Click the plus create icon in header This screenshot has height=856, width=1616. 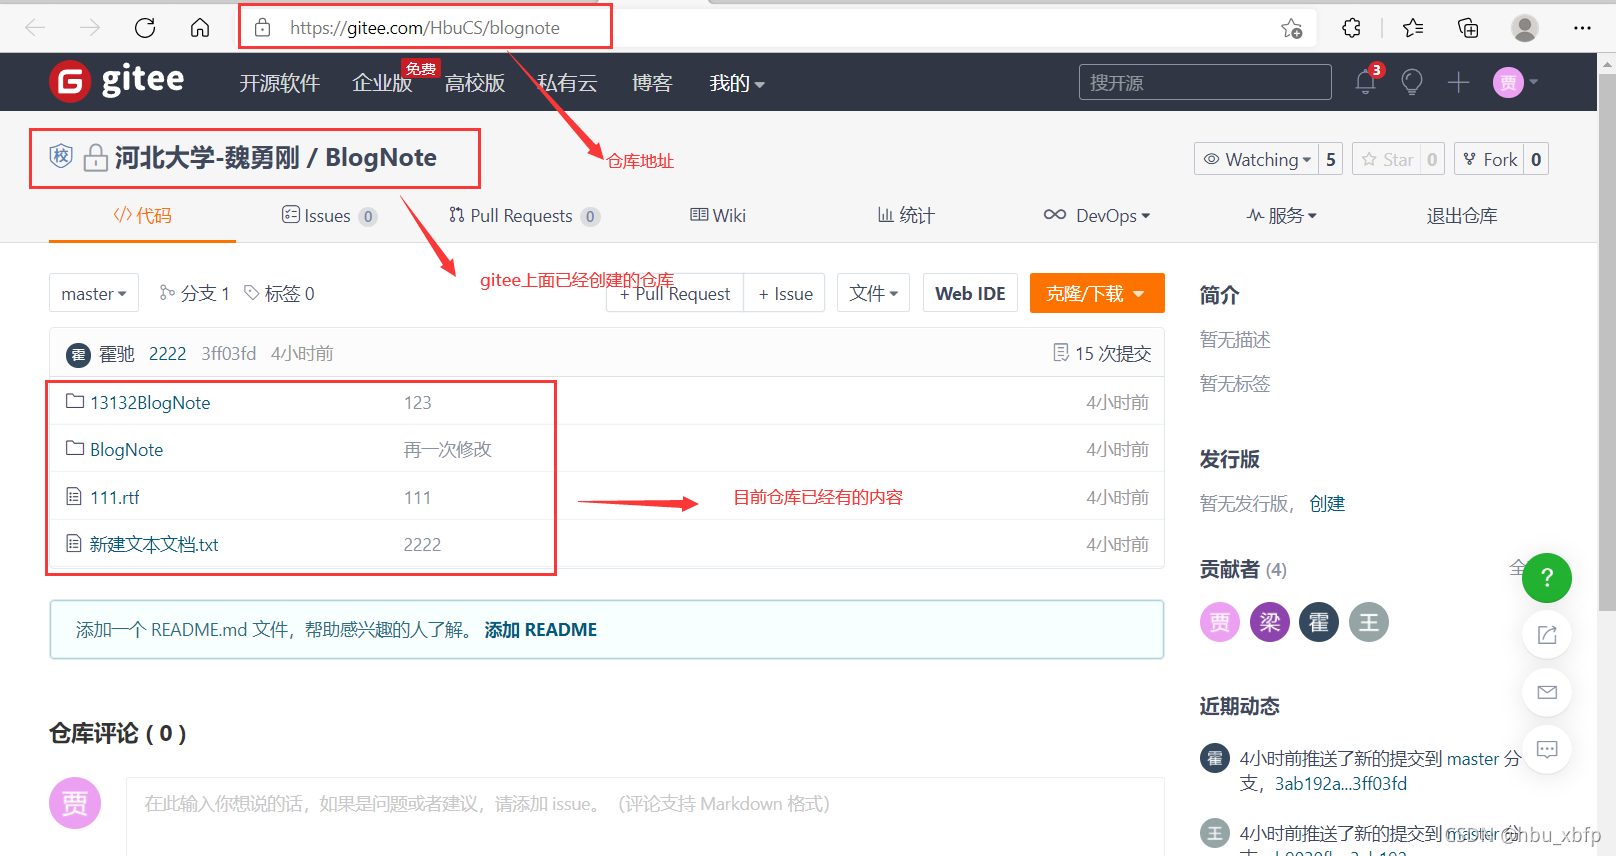click(x=1458, y=82)
